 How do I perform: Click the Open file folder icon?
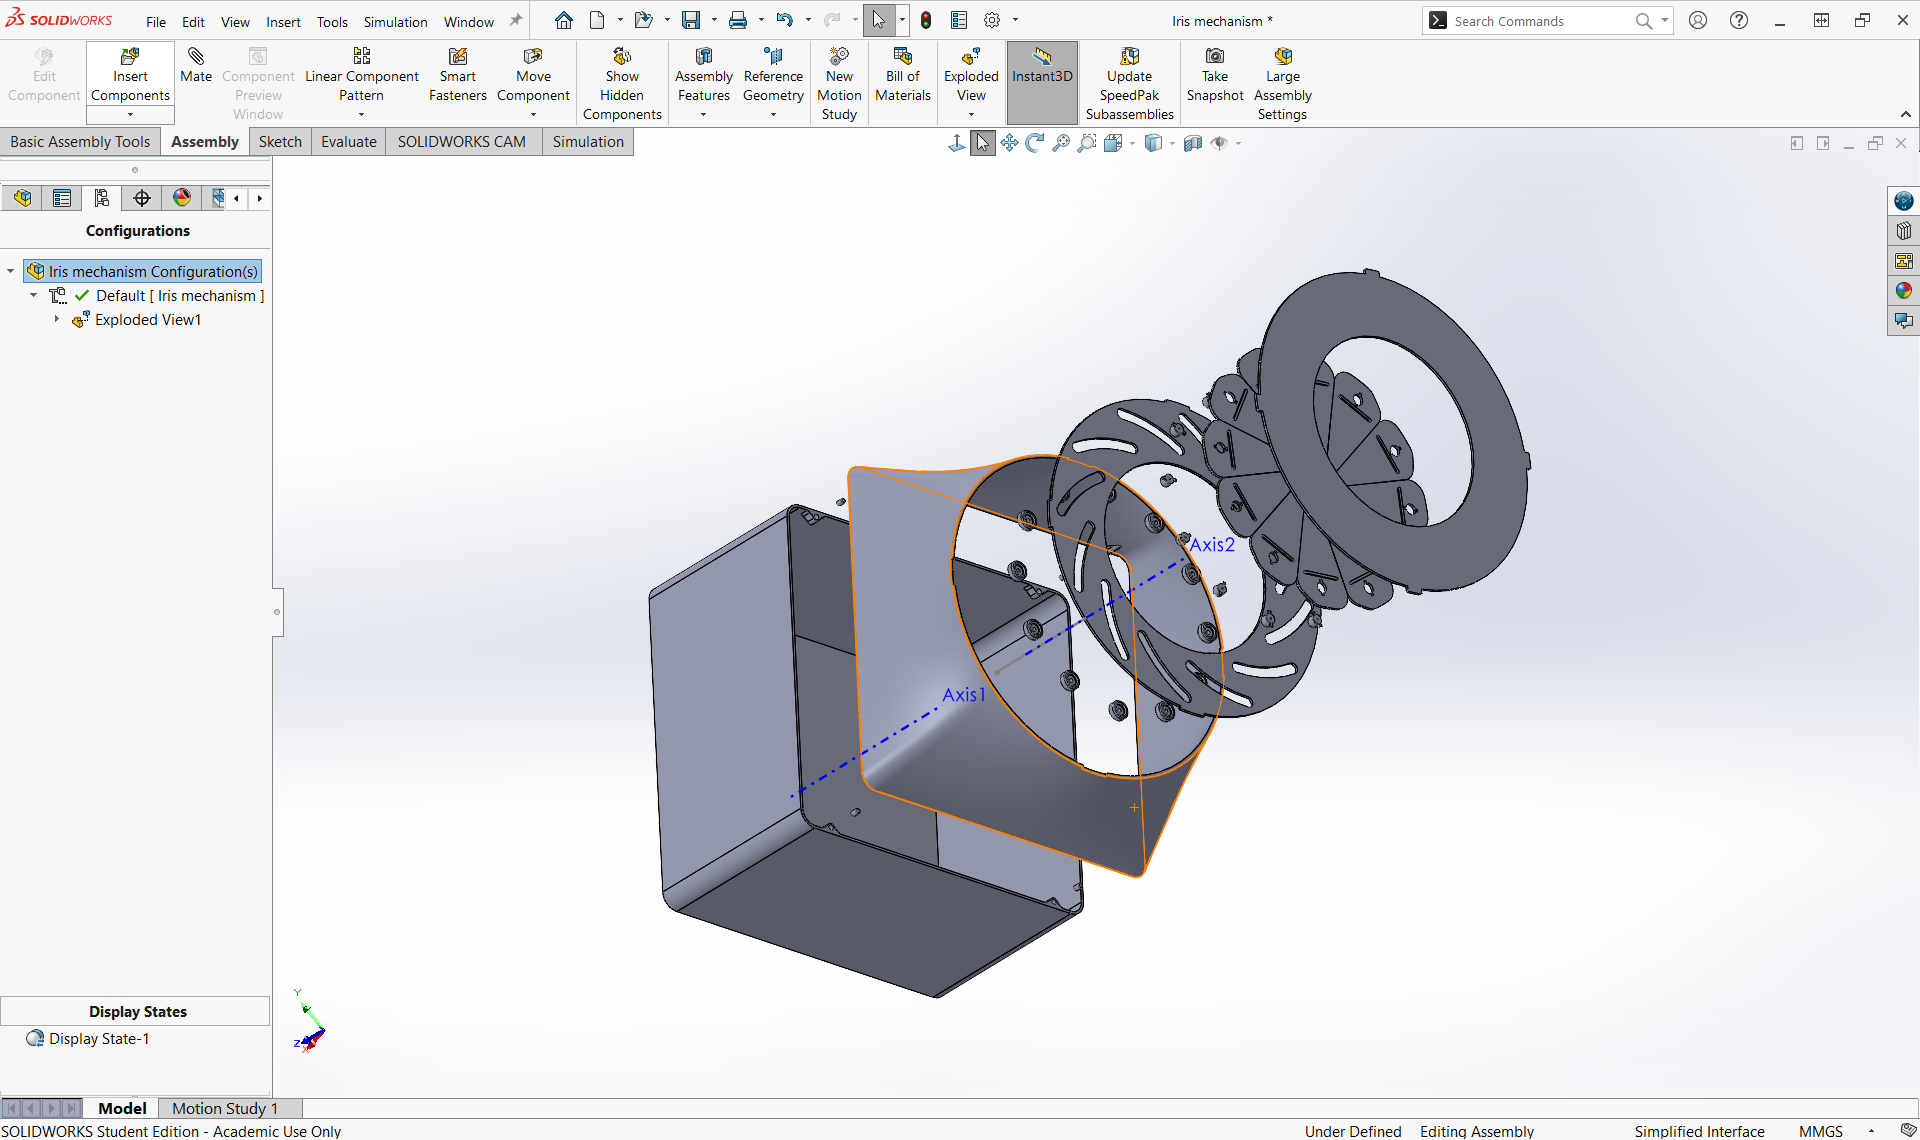point(643,20)
